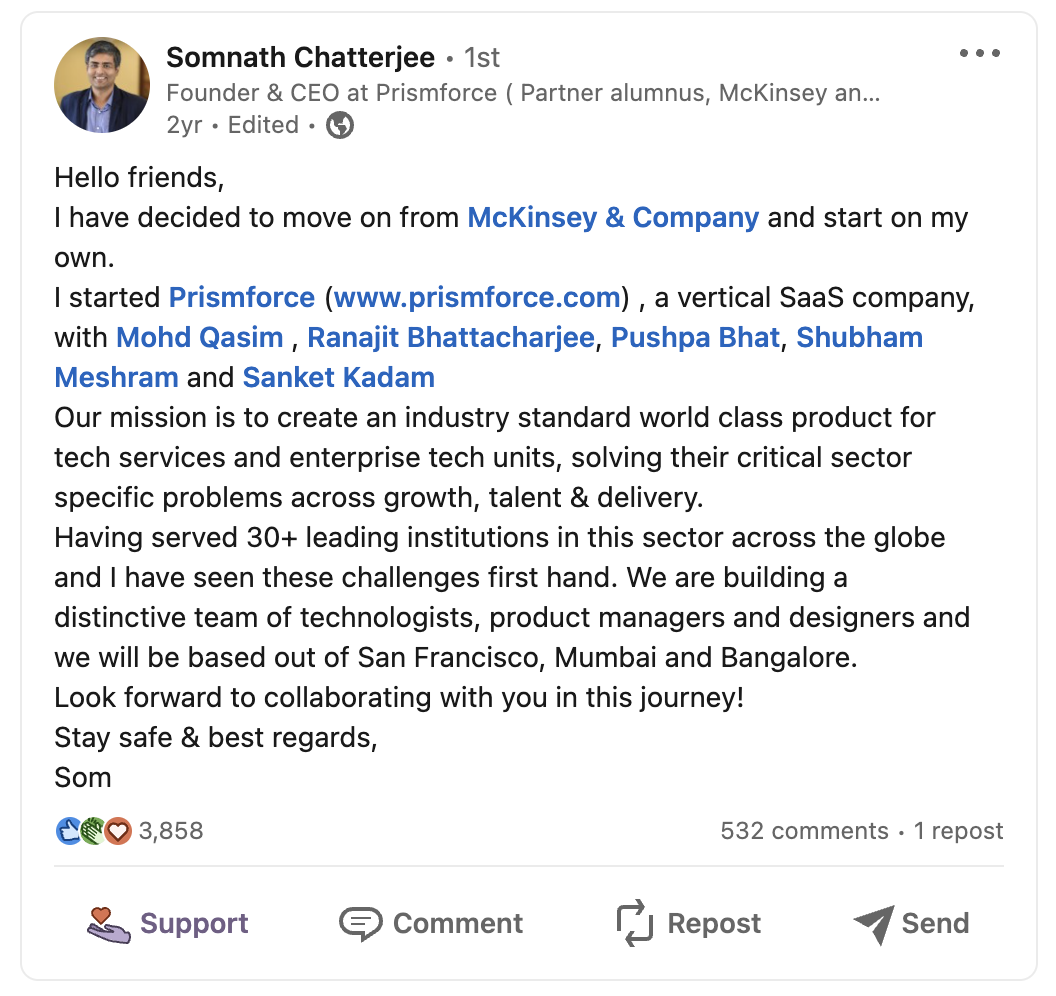Viewport: 1056px width, 996px height.
Task: View Mohd Qasim's profile
Action: pos(199,337)
